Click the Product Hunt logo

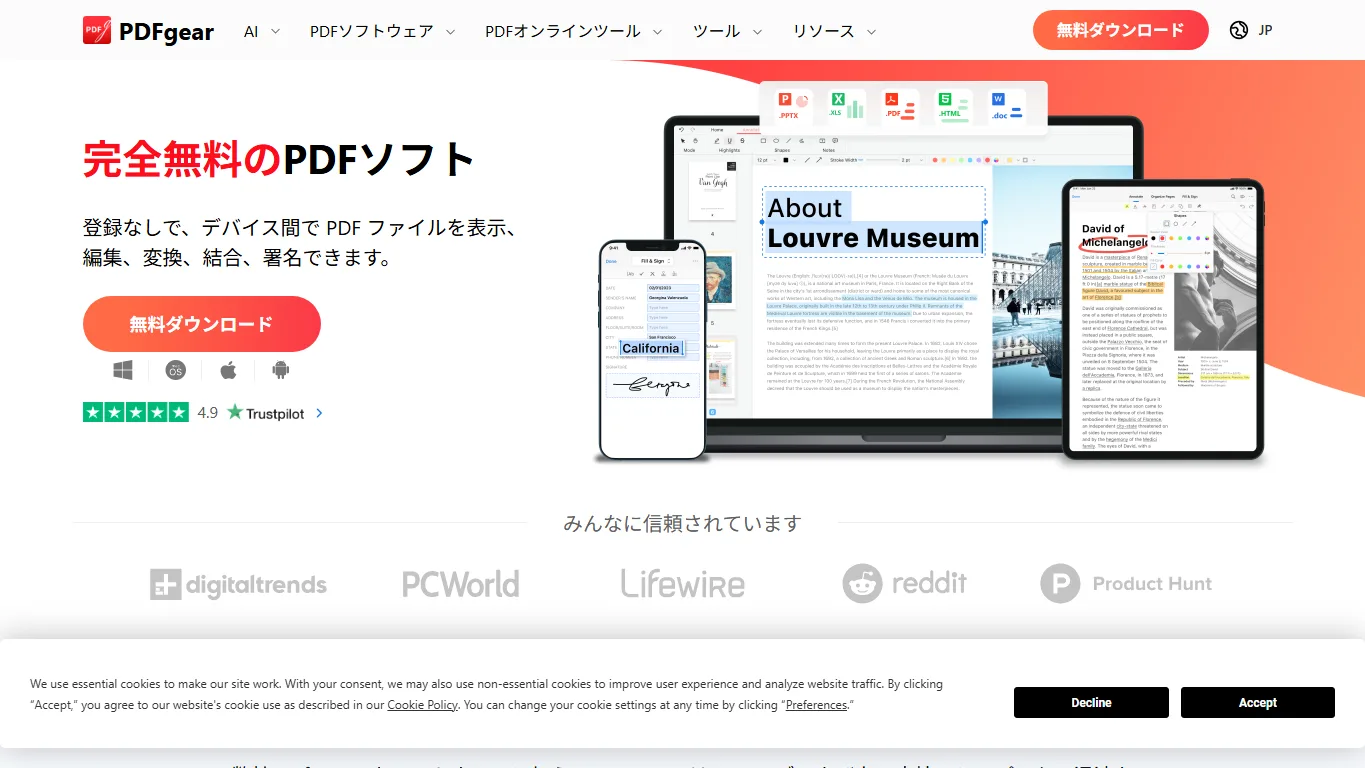[1126, 584]
